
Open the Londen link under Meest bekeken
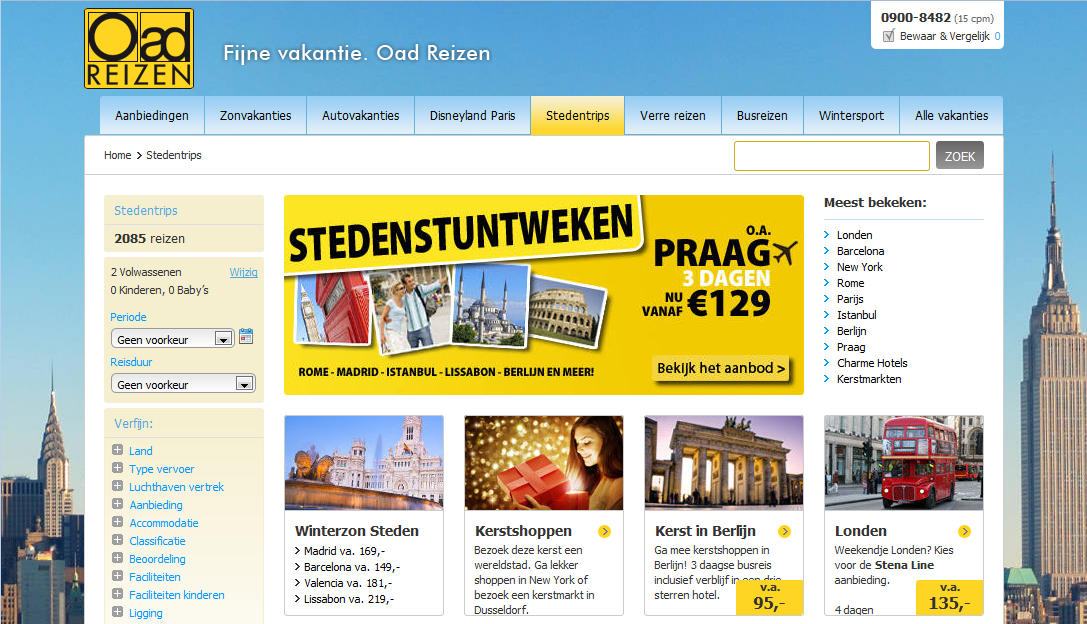855,235
